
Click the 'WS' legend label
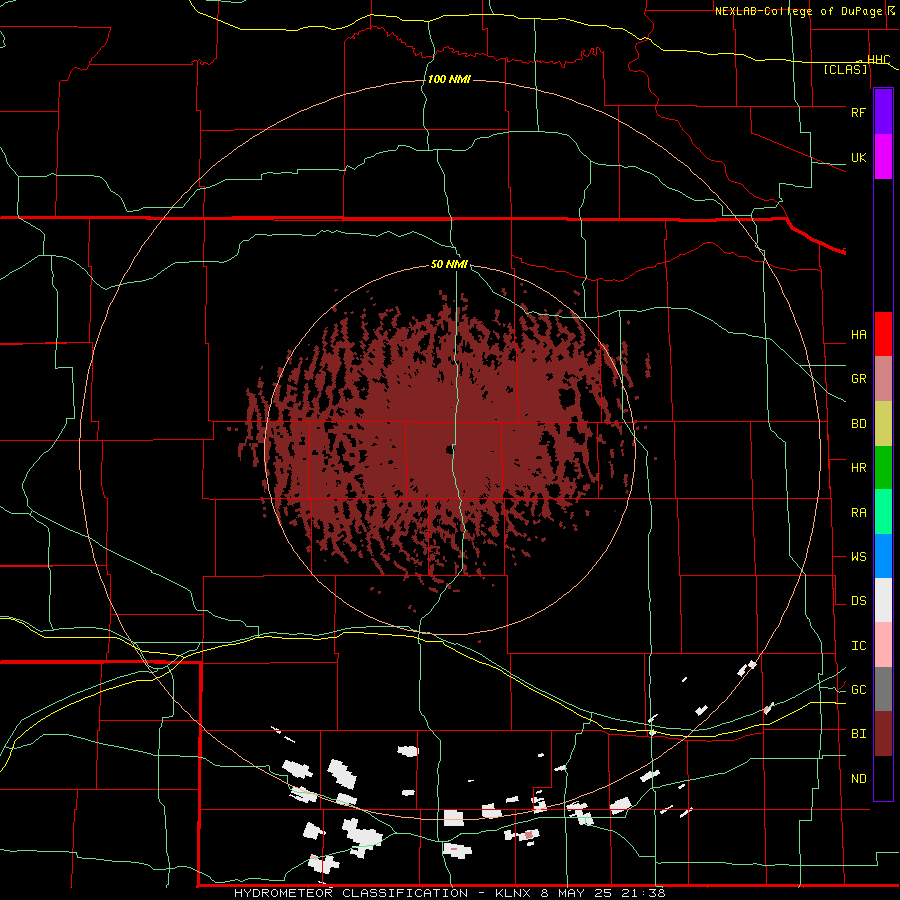click(x=858, y=557)
